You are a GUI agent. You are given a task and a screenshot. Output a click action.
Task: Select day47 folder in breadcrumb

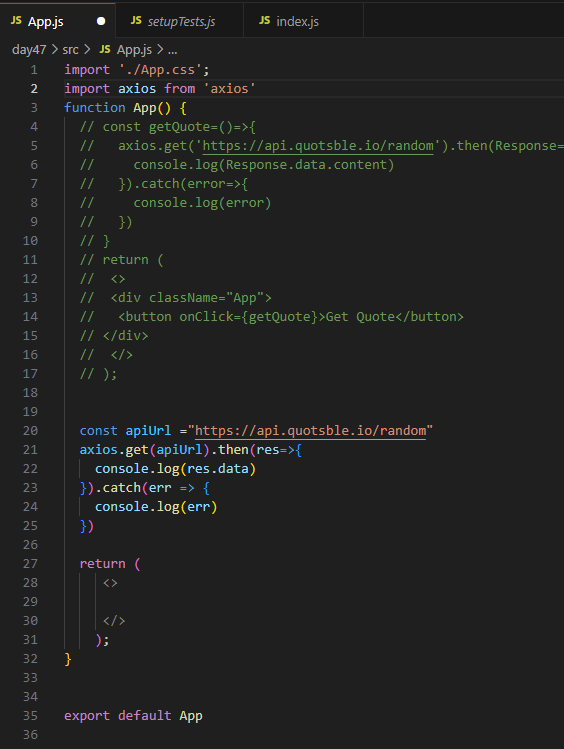(29, 50)
